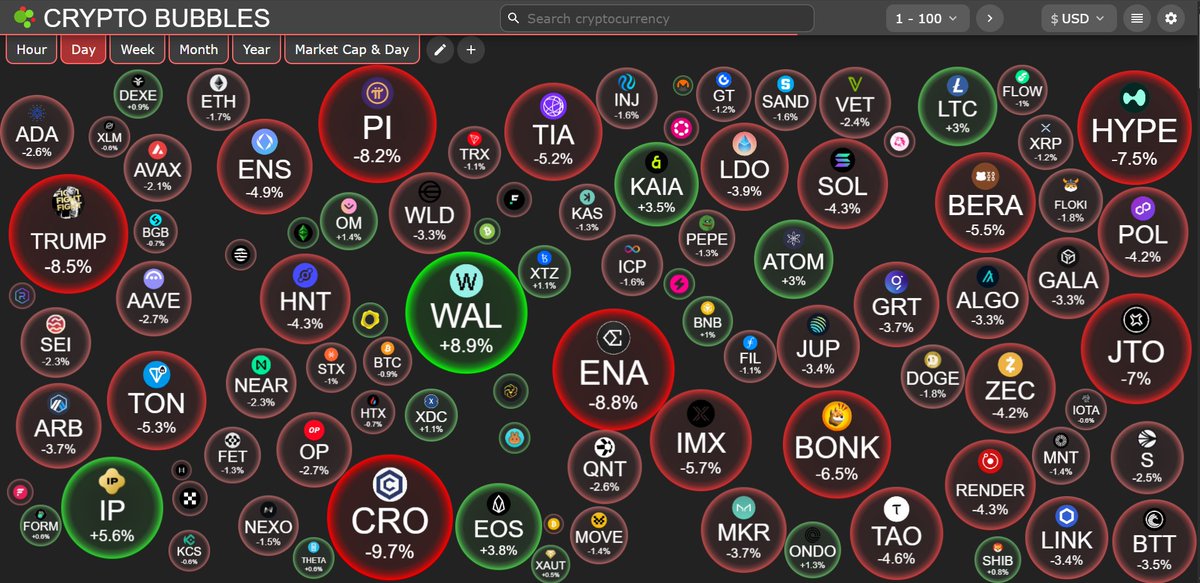Select the WAL bubble
Screen dimensions: 1200x583
pos(466,313)
